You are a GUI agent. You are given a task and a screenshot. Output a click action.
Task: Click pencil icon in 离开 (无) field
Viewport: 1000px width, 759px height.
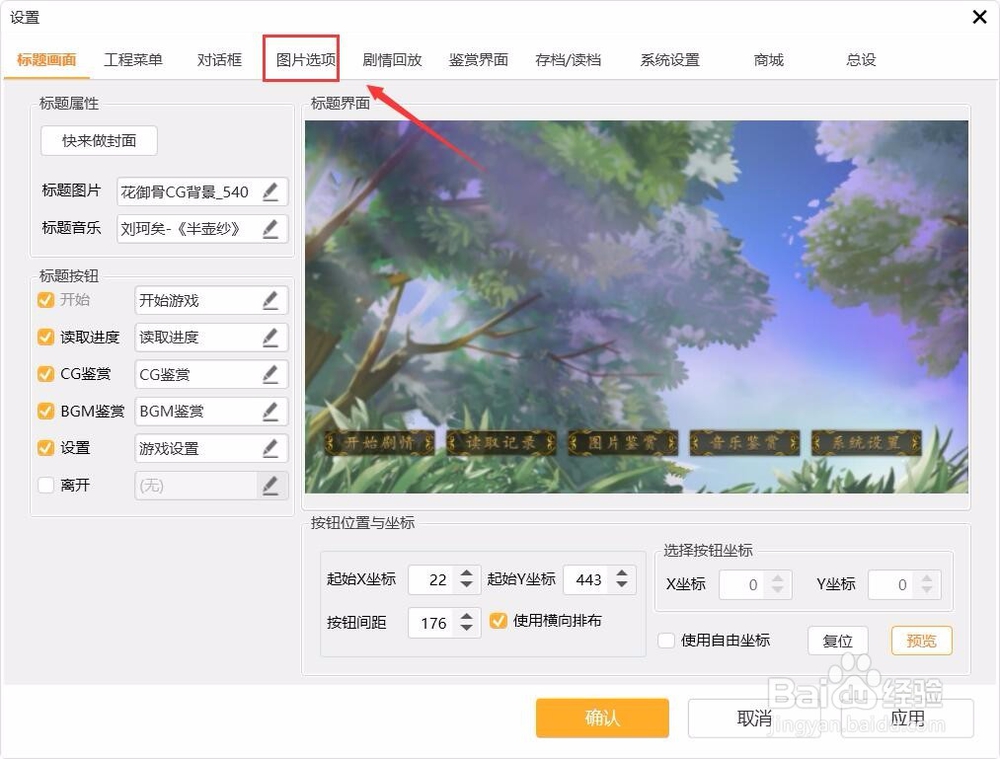click(x=270, y=485)
